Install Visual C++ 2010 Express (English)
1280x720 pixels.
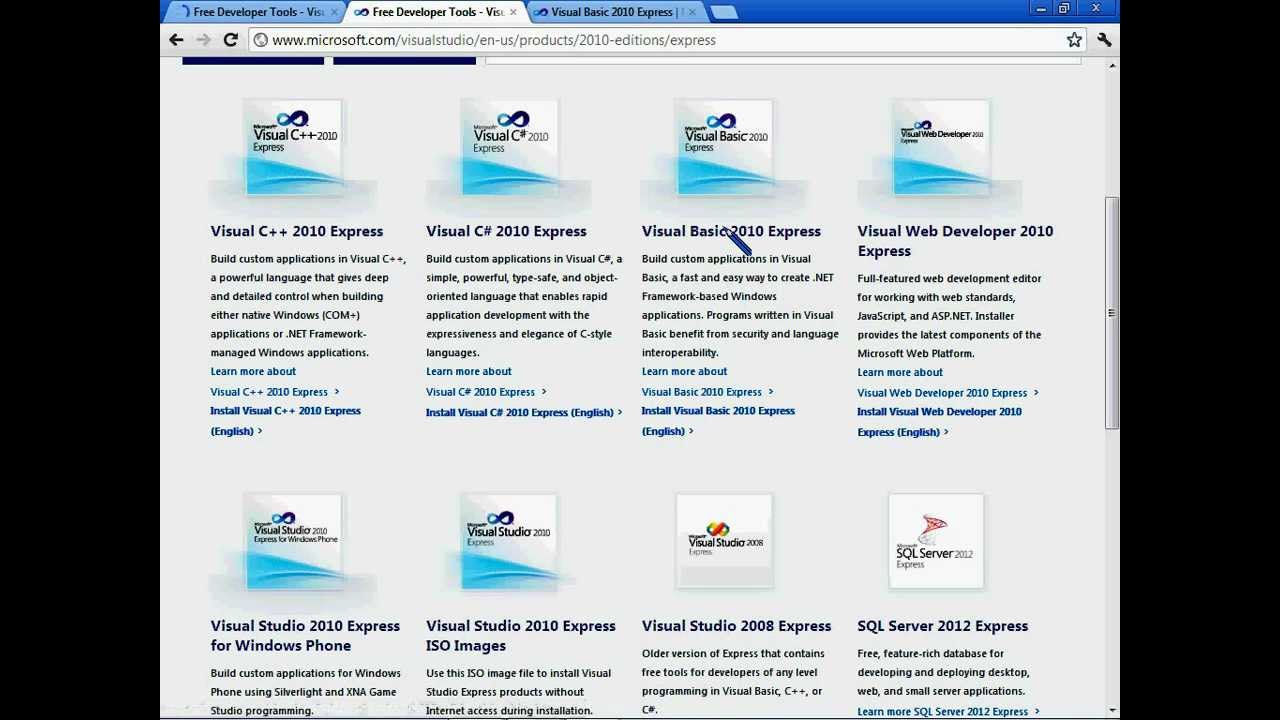(285, 421)
